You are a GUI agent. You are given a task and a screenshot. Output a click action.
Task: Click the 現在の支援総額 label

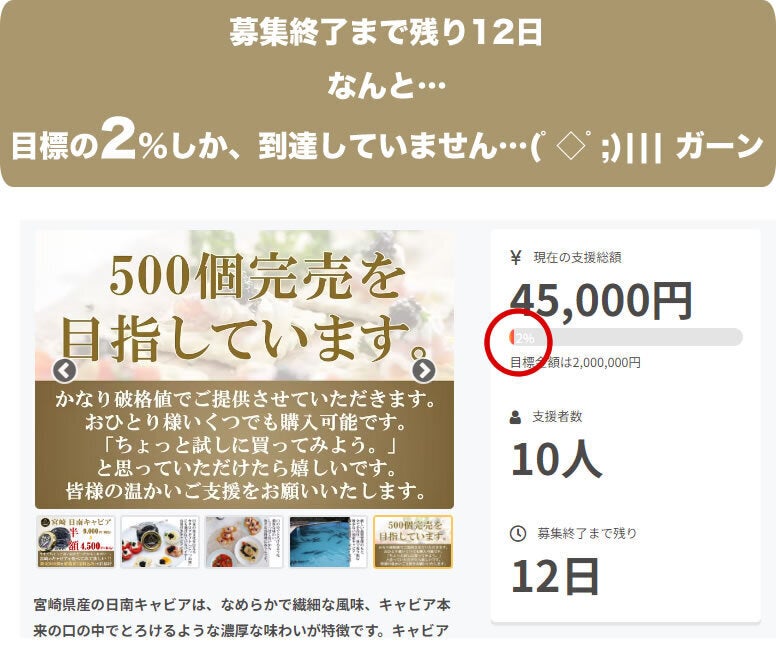(577, 257)
